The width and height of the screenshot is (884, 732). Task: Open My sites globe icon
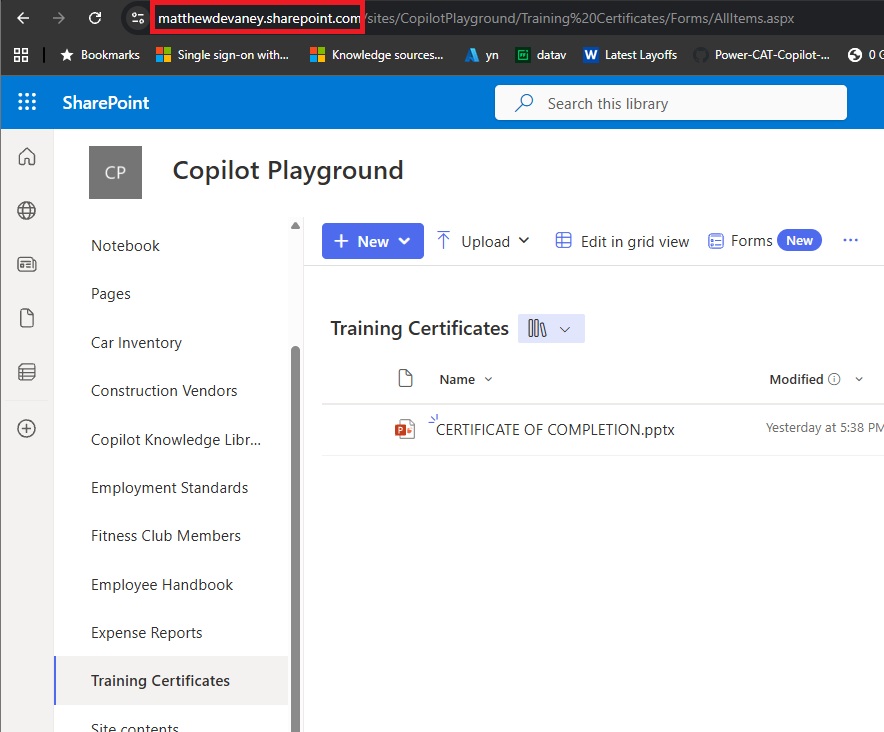27,211
